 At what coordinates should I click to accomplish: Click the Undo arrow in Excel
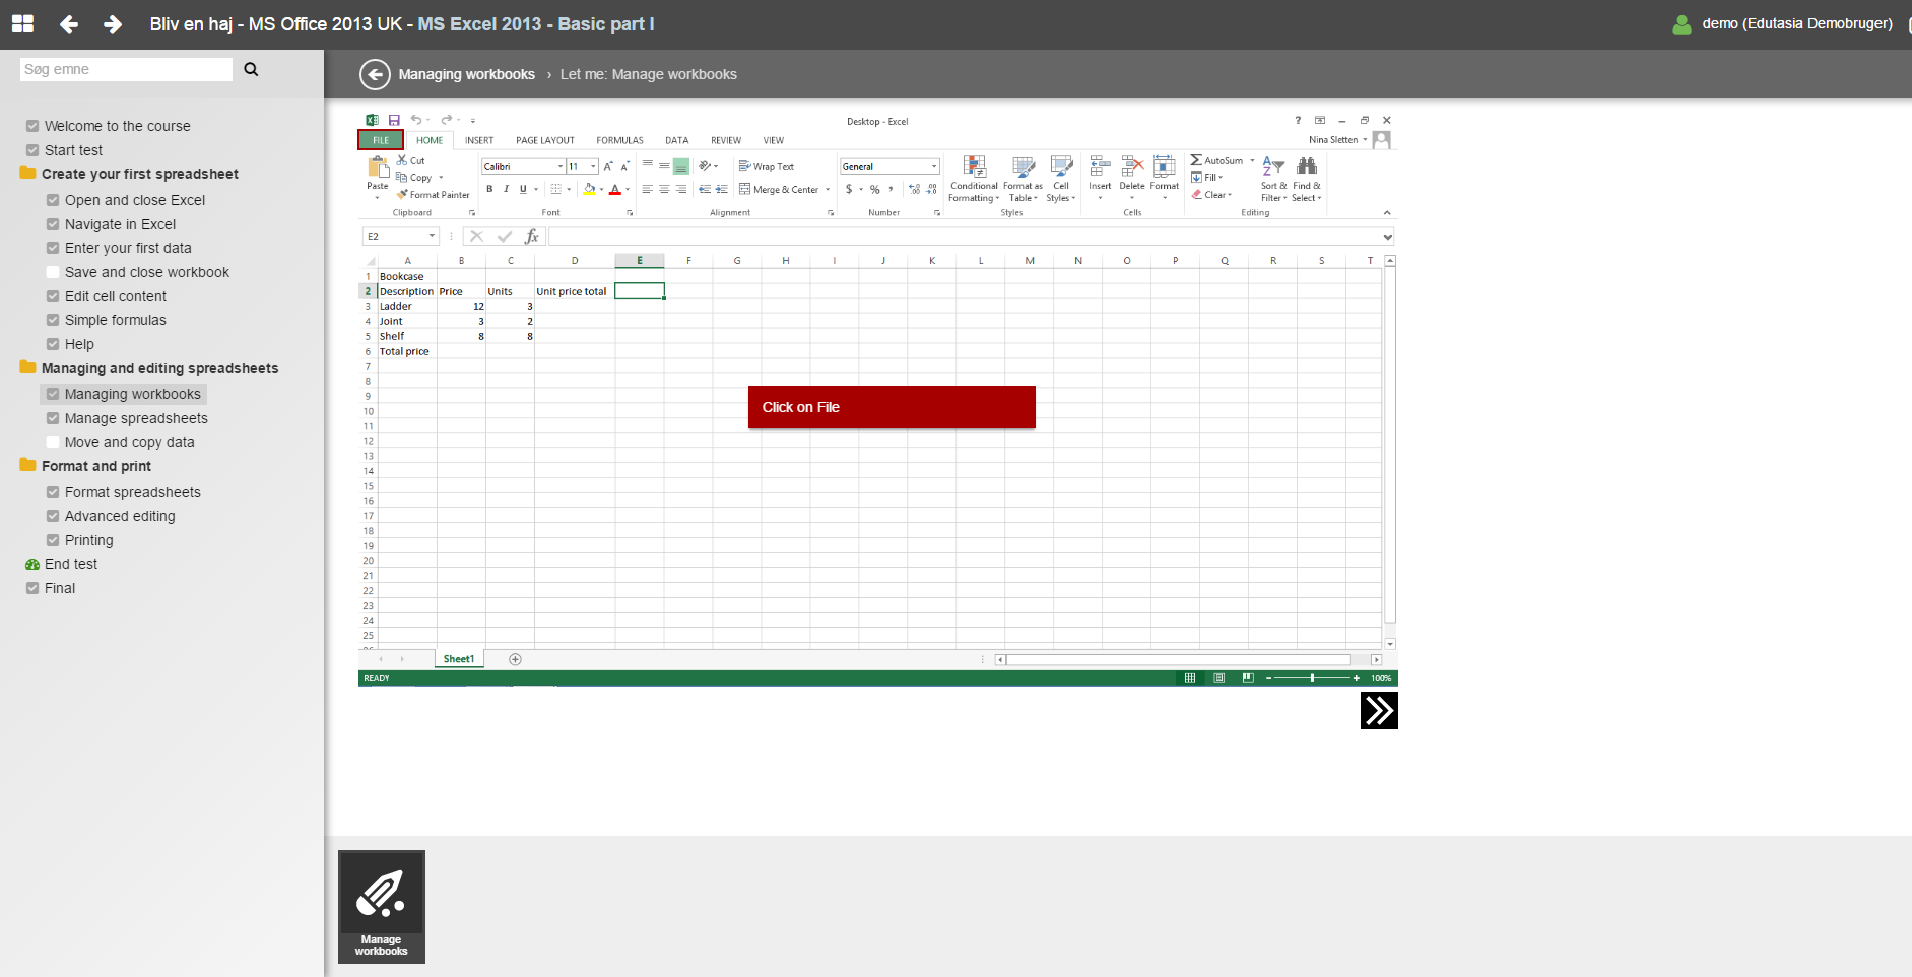coord(415,120)
